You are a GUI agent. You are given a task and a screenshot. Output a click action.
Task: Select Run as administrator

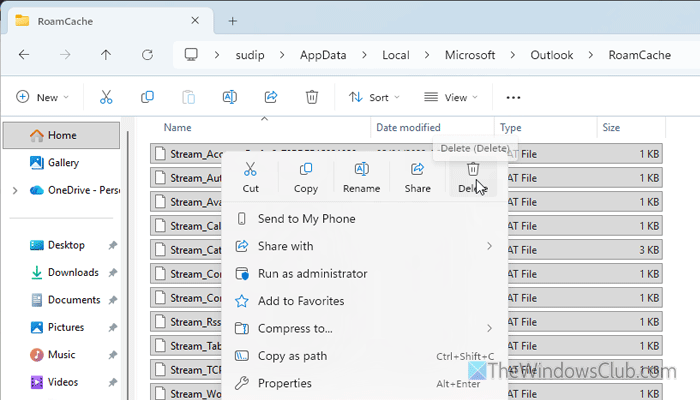tap(364, 274)
